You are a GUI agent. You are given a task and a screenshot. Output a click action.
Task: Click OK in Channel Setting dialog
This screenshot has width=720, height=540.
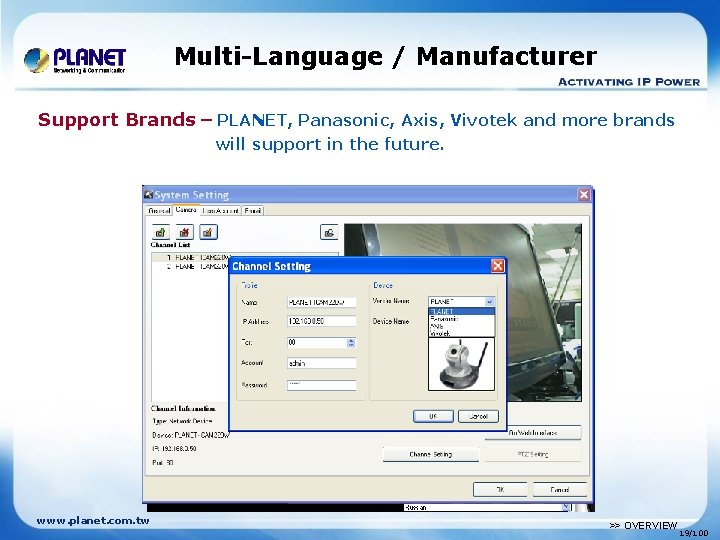point(433,416)
